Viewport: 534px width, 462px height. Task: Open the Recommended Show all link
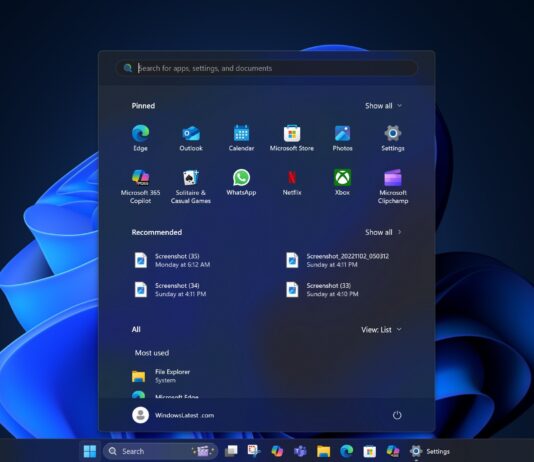point(383,232)
